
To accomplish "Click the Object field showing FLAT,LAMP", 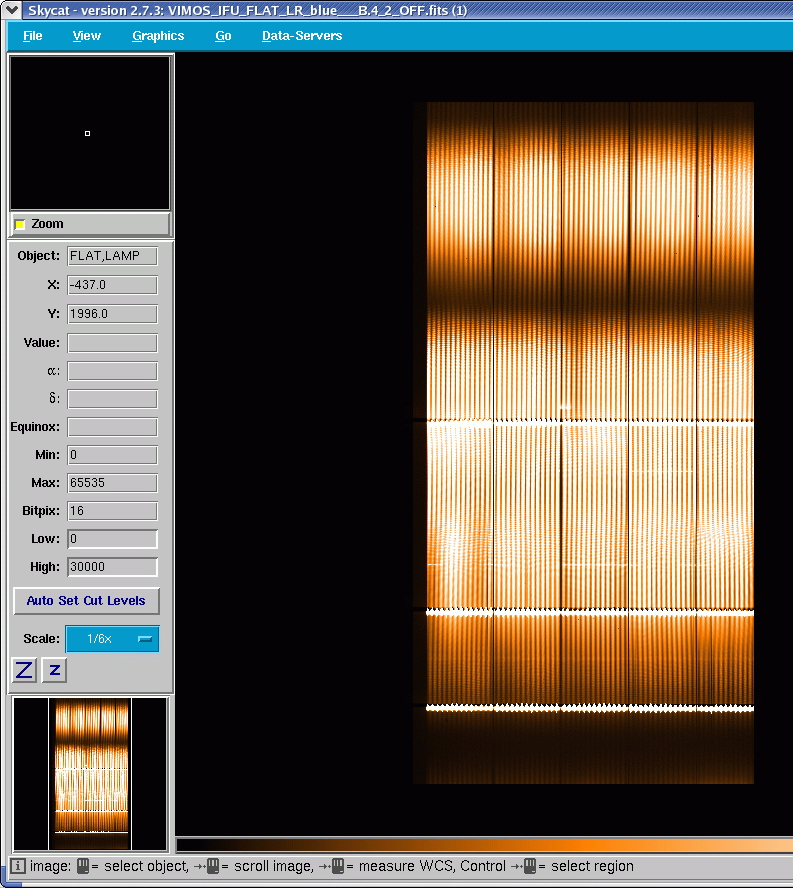I will point(112,256).
